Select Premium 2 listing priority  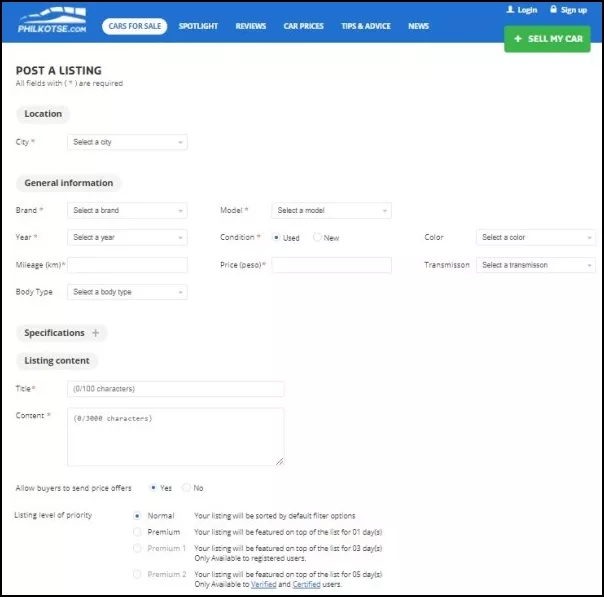tap(137, 574)
